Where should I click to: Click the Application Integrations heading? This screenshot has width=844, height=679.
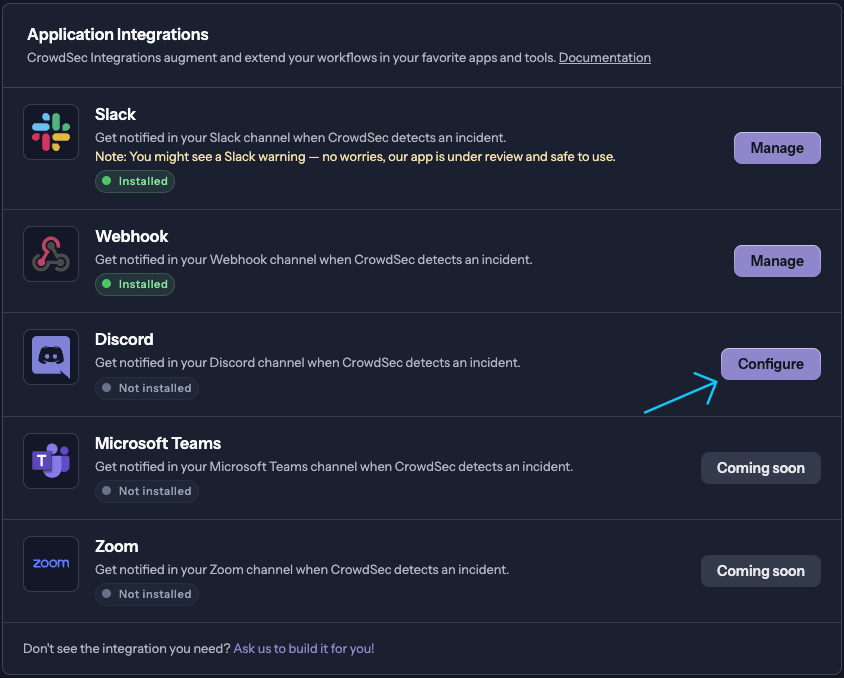pos(118,34)
